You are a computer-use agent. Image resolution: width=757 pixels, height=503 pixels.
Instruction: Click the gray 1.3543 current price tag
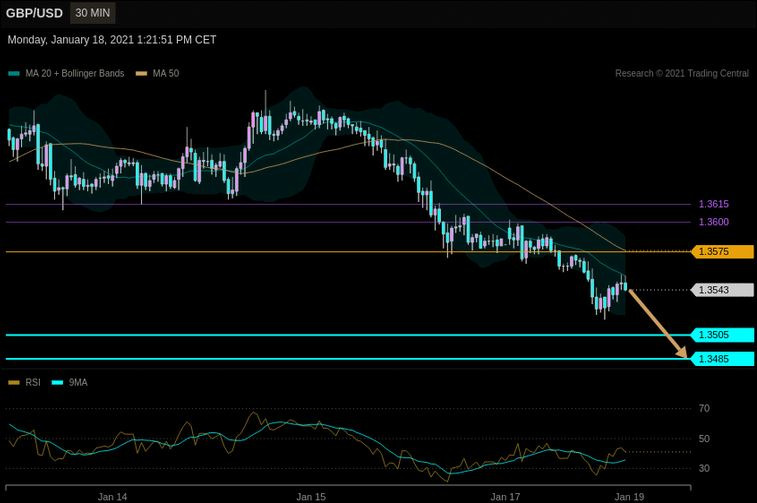point(722,290)
